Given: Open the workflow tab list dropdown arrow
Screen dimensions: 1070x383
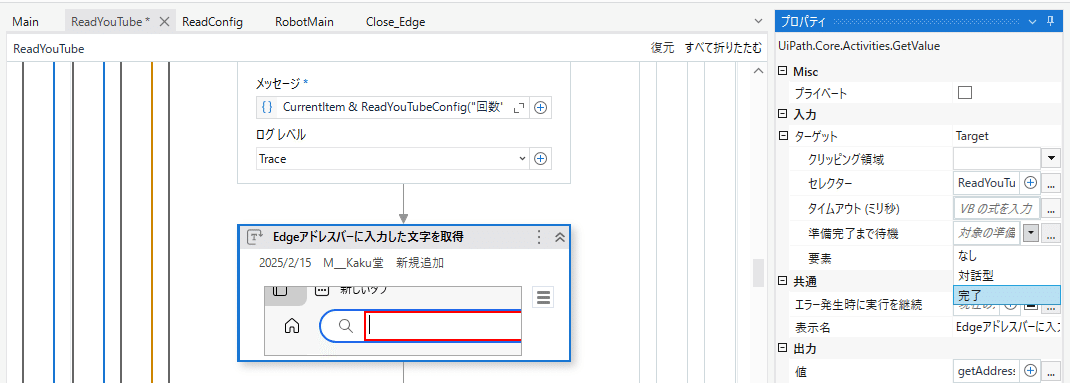Looking at the screenshot, I should pyautogui.click(x=758, y=21).
